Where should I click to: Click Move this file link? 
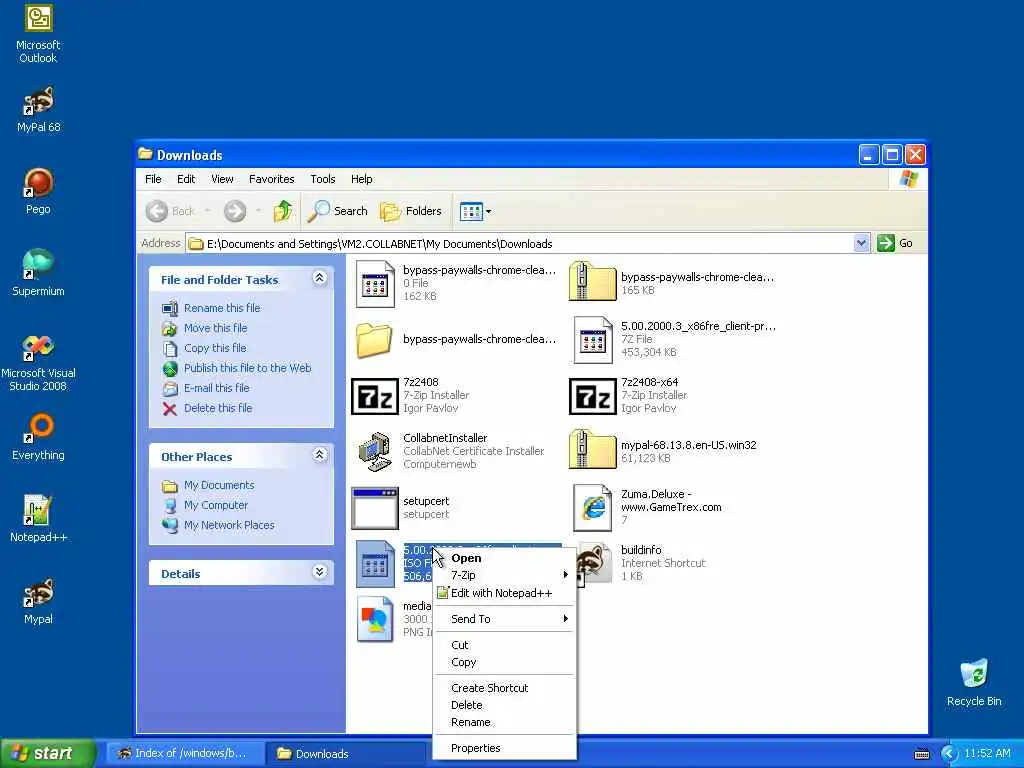pyautogui.click(x=216, y=328)
